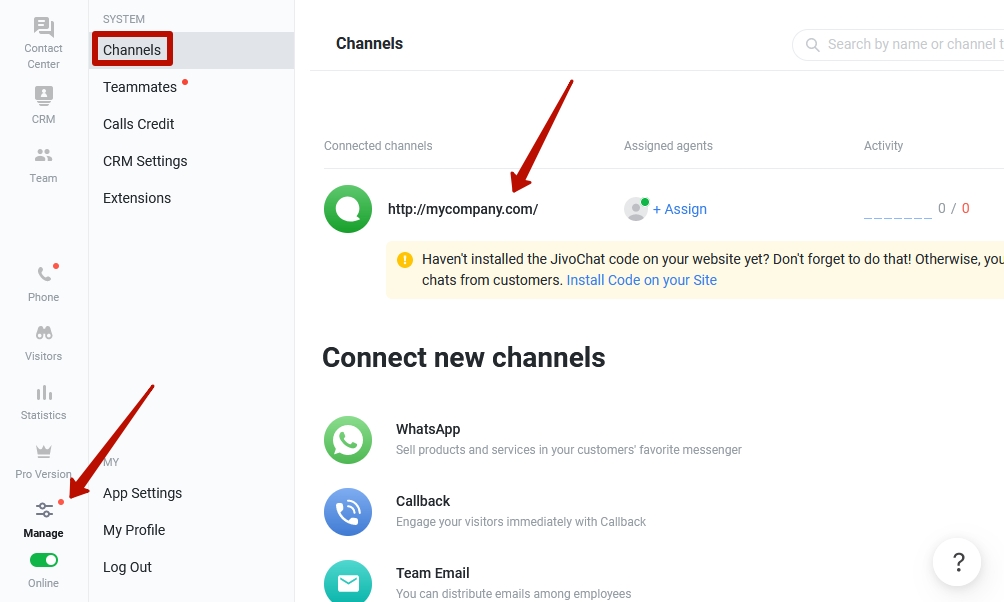Click the yellow warning exclamation icon
The image size is (1004, 602).
pos(405,259)
